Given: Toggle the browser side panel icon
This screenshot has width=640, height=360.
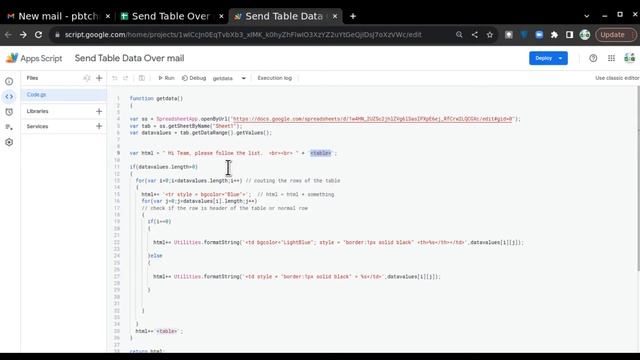Looking at the screenshot, I should point(569,35).
